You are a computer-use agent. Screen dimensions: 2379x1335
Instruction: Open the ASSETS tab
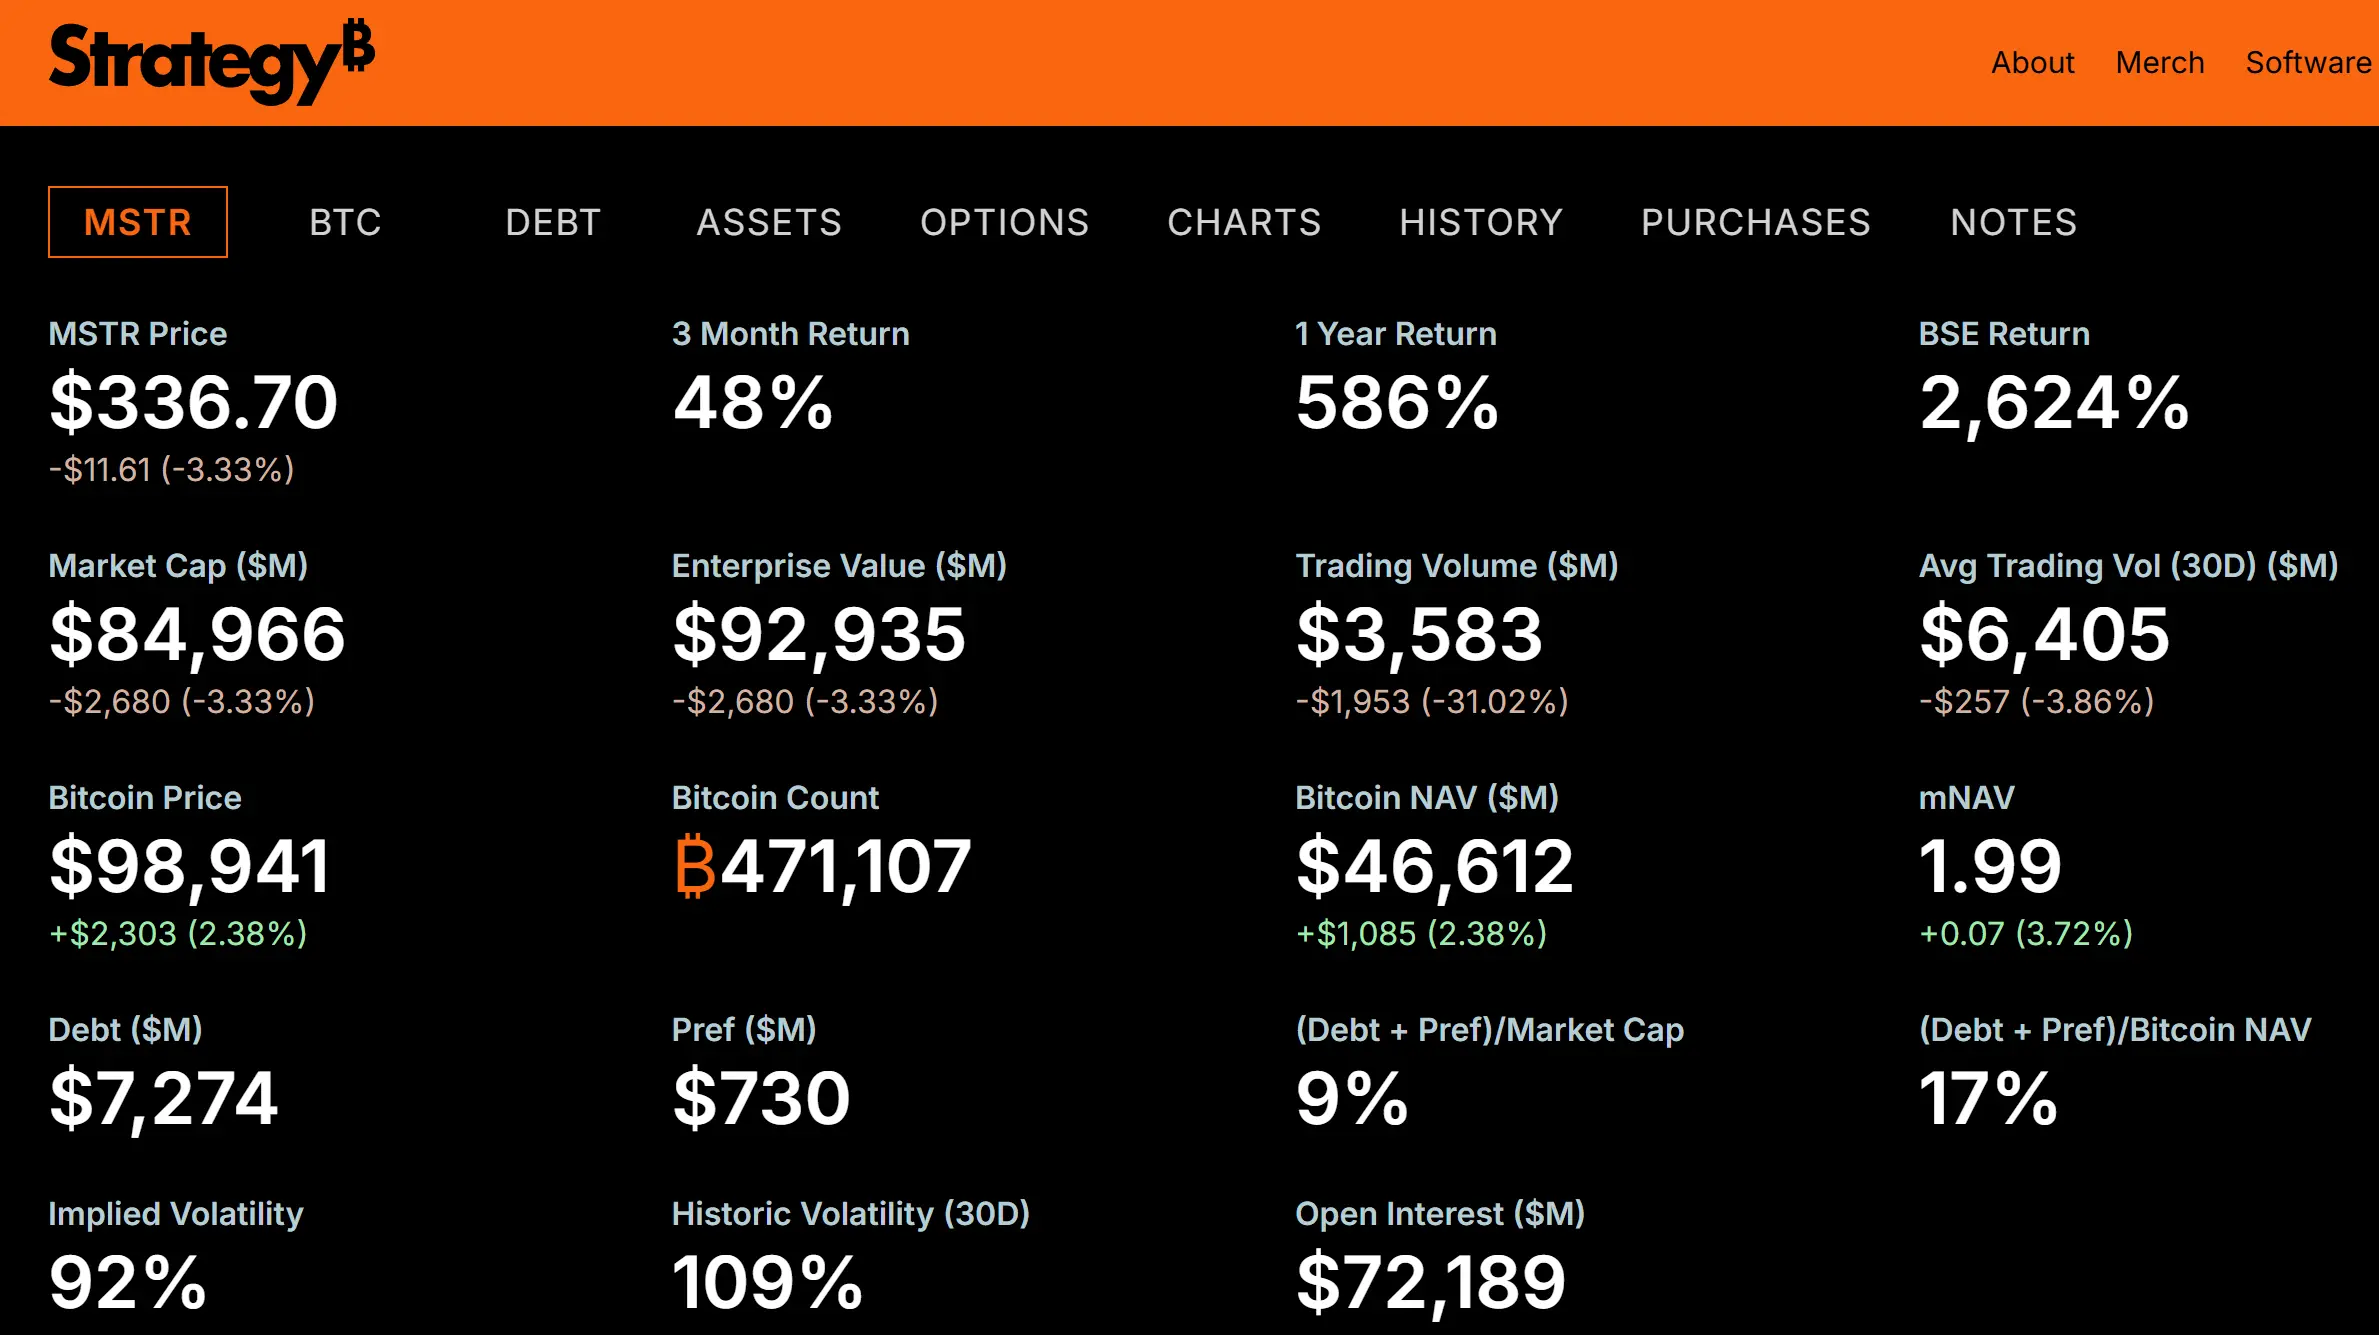(769, 222)
